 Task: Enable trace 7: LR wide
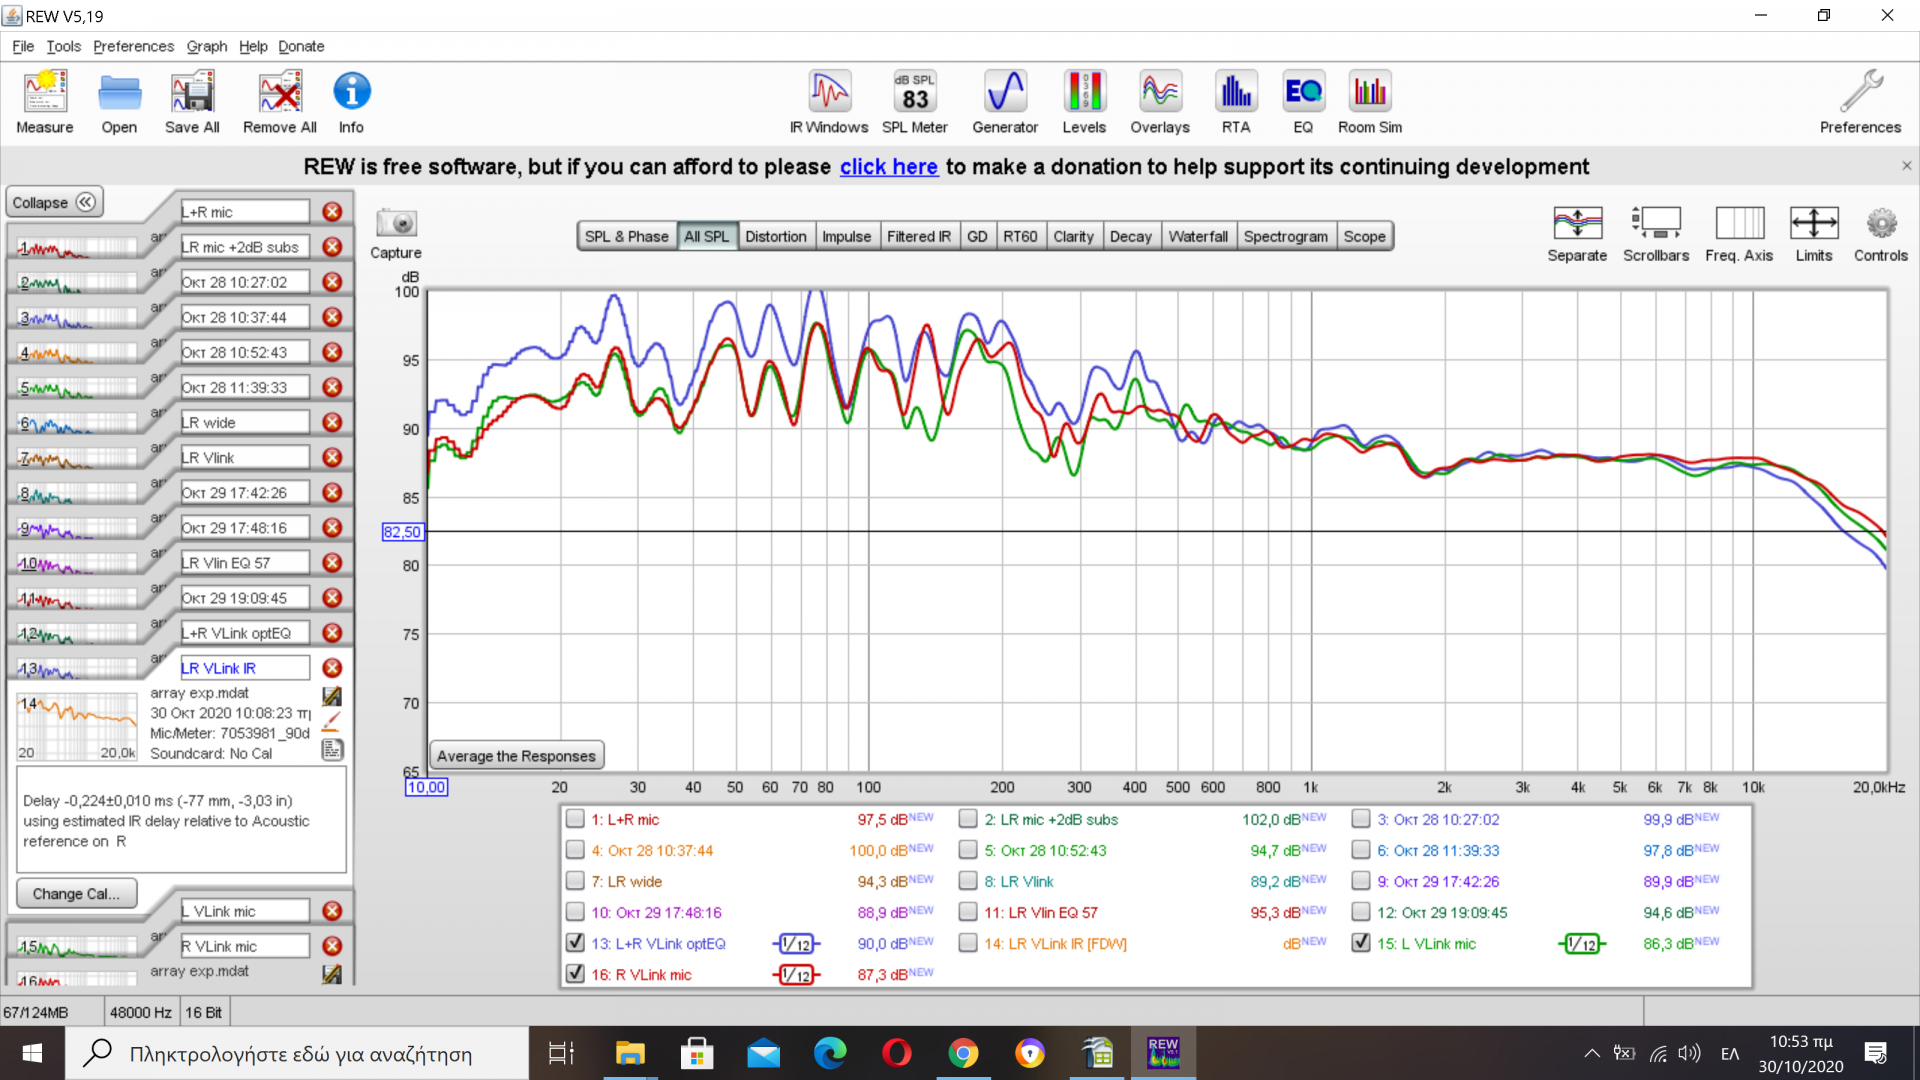coord(575,881)
